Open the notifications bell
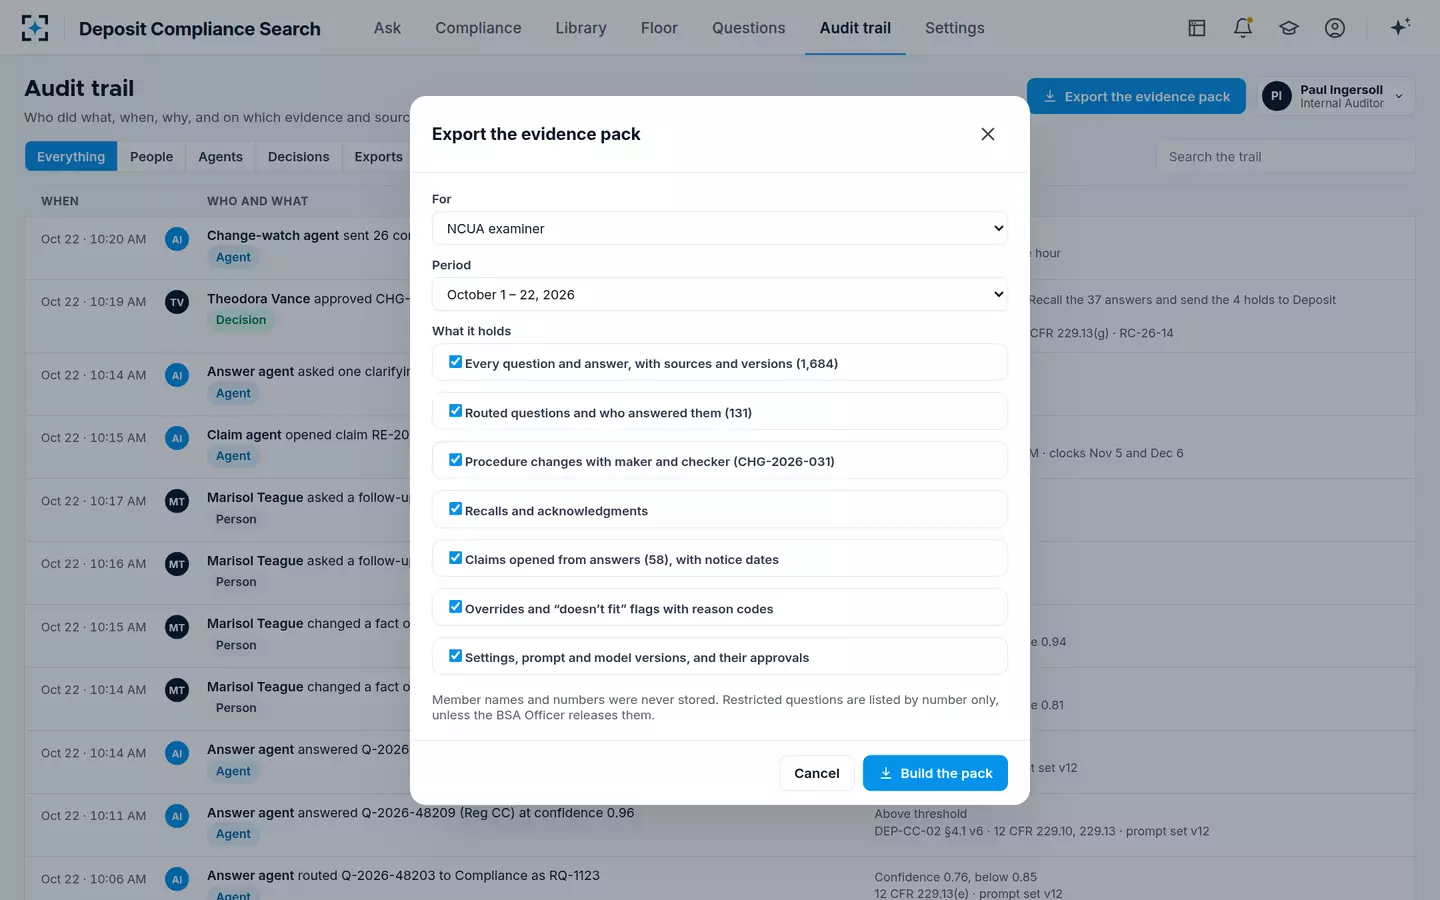Image resolution: width=1440 pixels, height=900 pixels. [x=1243, y=28]
